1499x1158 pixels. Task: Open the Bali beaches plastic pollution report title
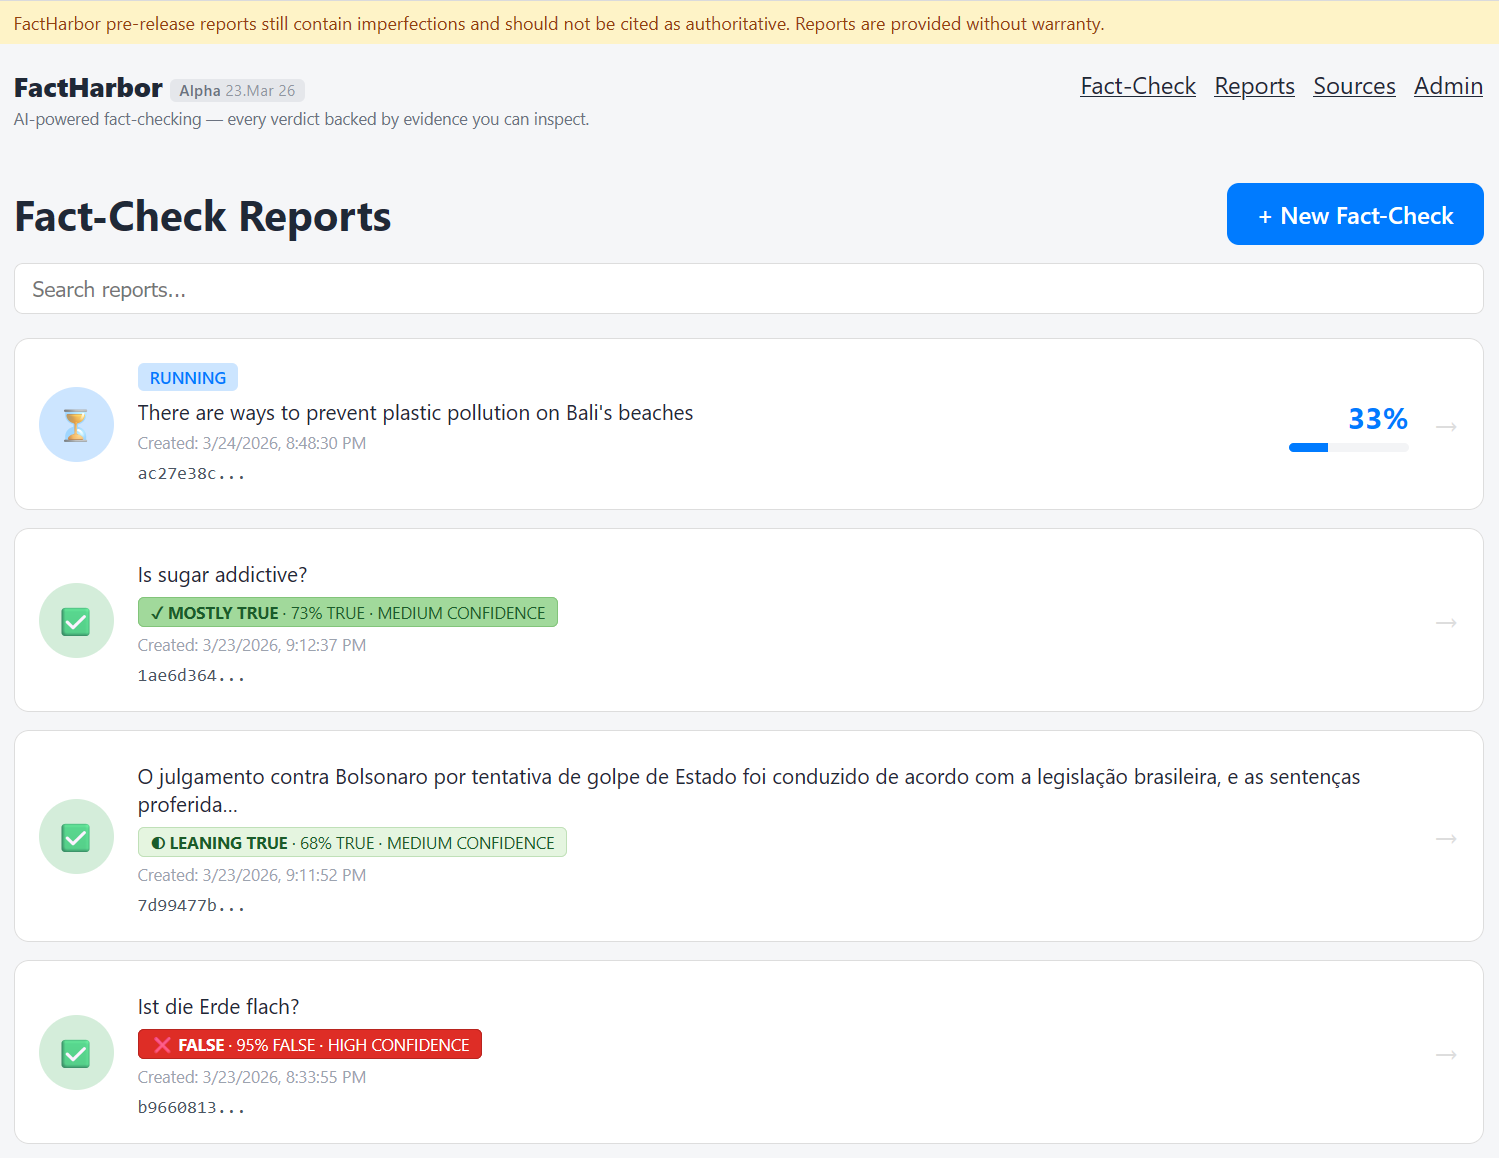(415, 413)
